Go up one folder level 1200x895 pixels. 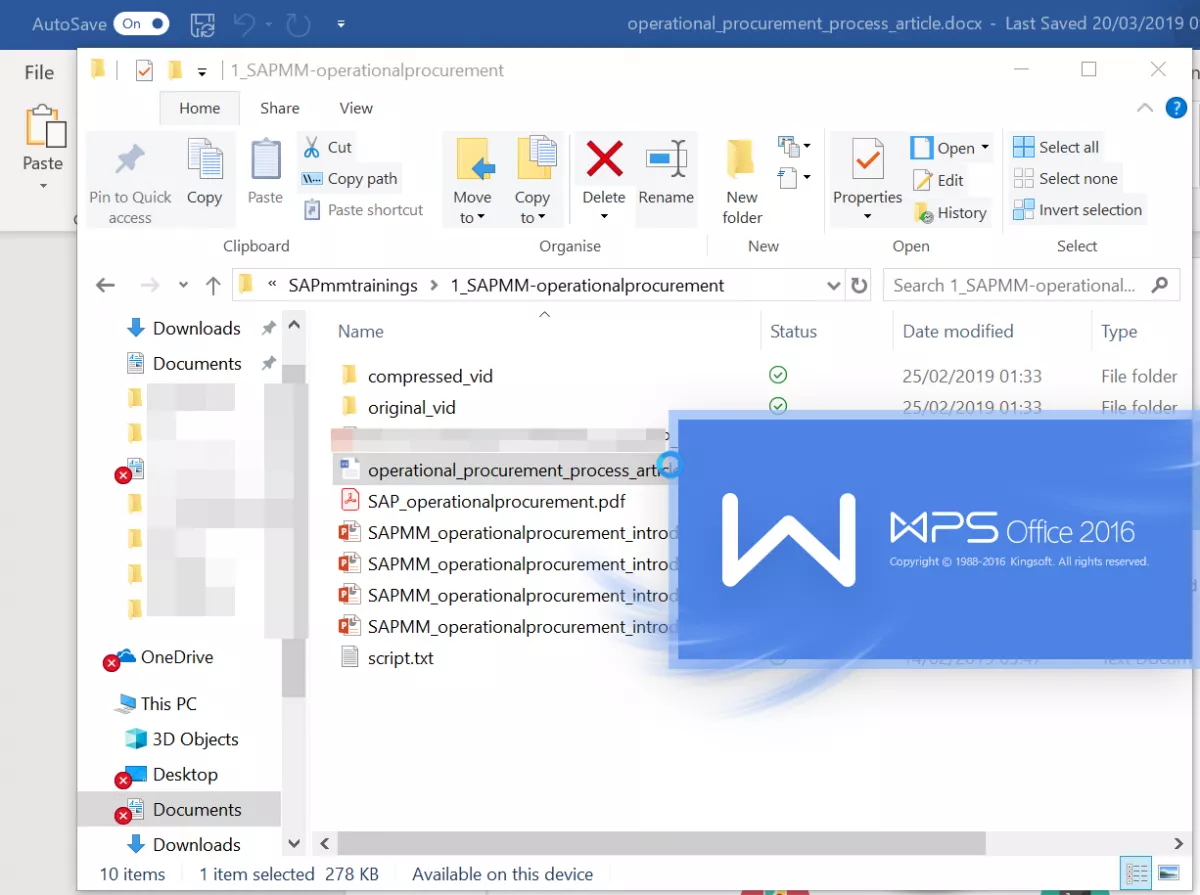point(212,285)
